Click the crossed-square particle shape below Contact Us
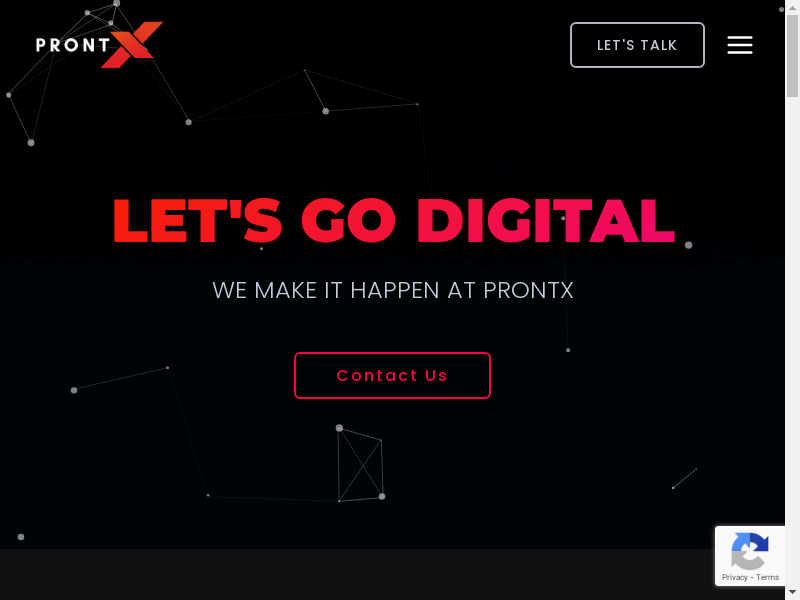The image size is (800, 600). click(361, 464)
